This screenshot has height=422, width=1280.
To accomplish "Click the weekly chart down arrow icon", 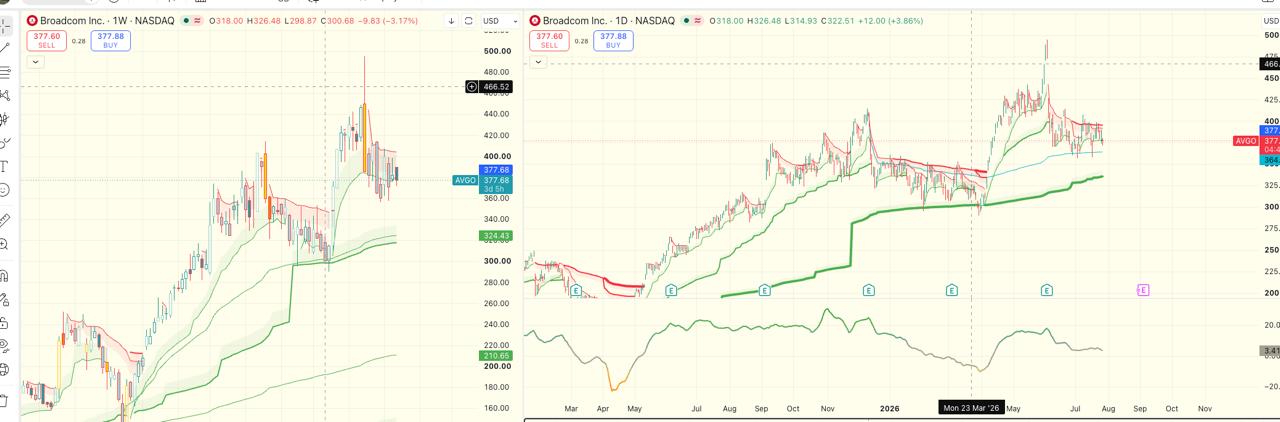I will (451, 21).
